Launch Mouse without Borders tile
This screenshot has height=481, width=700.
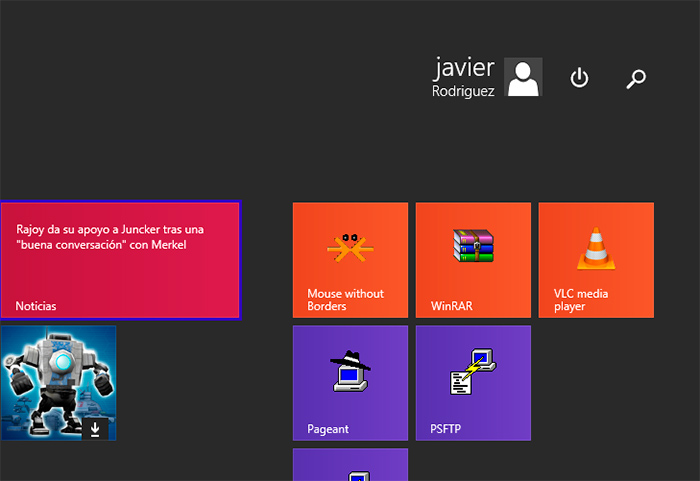point(350,260)
